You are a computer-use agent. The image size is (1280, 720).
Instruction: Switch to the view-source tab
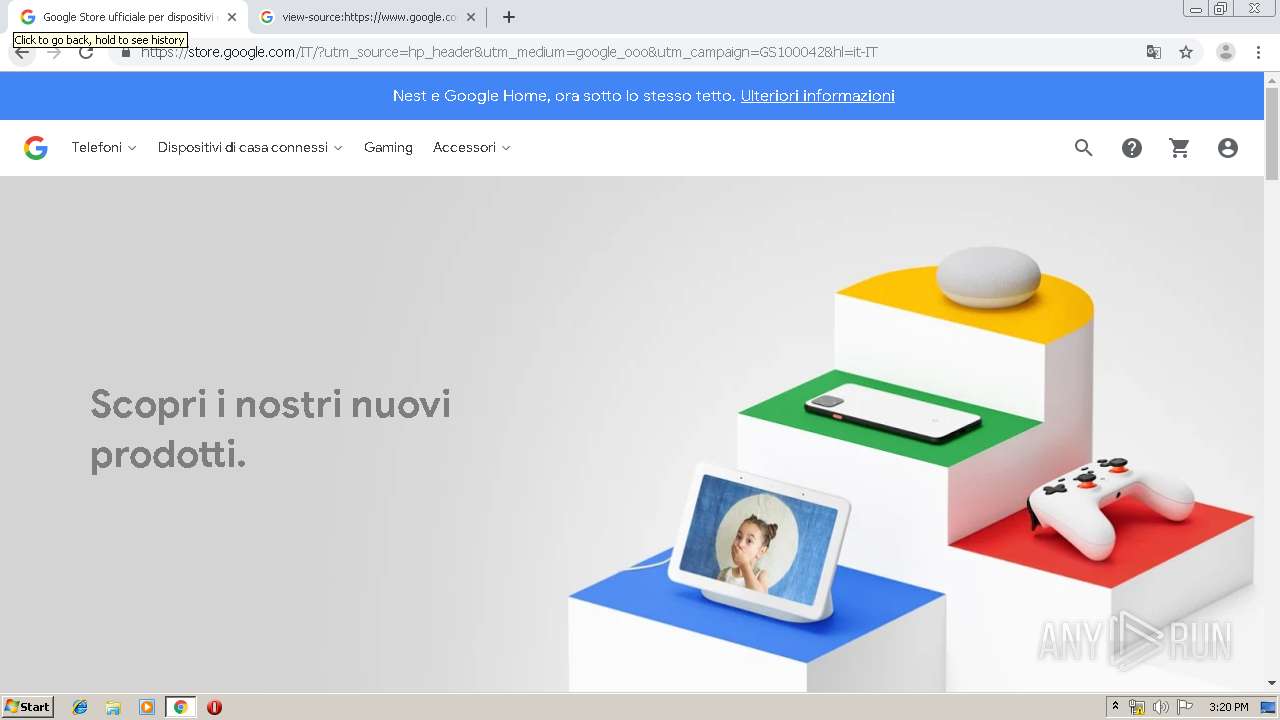pyautogui.click(x=368, y=17)
